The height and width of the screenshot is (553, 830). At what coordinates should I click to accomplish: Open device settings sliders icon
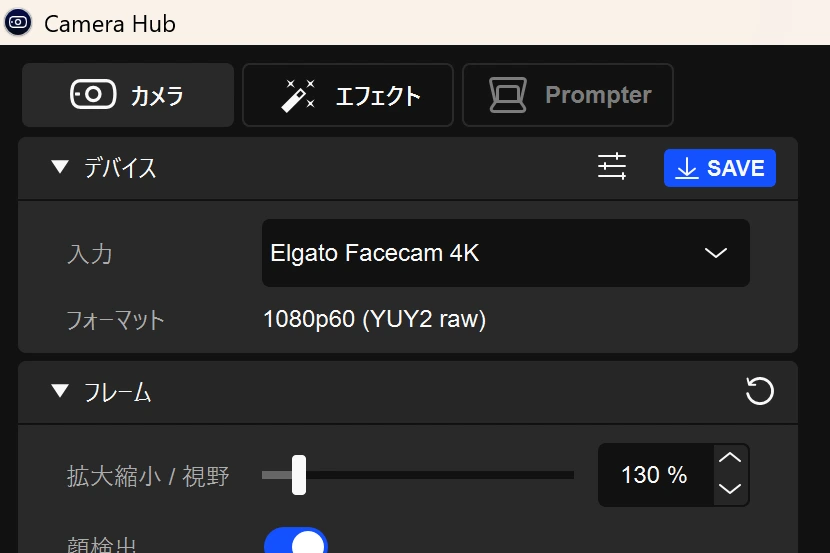pyautogui.click(x=612, y=167)
